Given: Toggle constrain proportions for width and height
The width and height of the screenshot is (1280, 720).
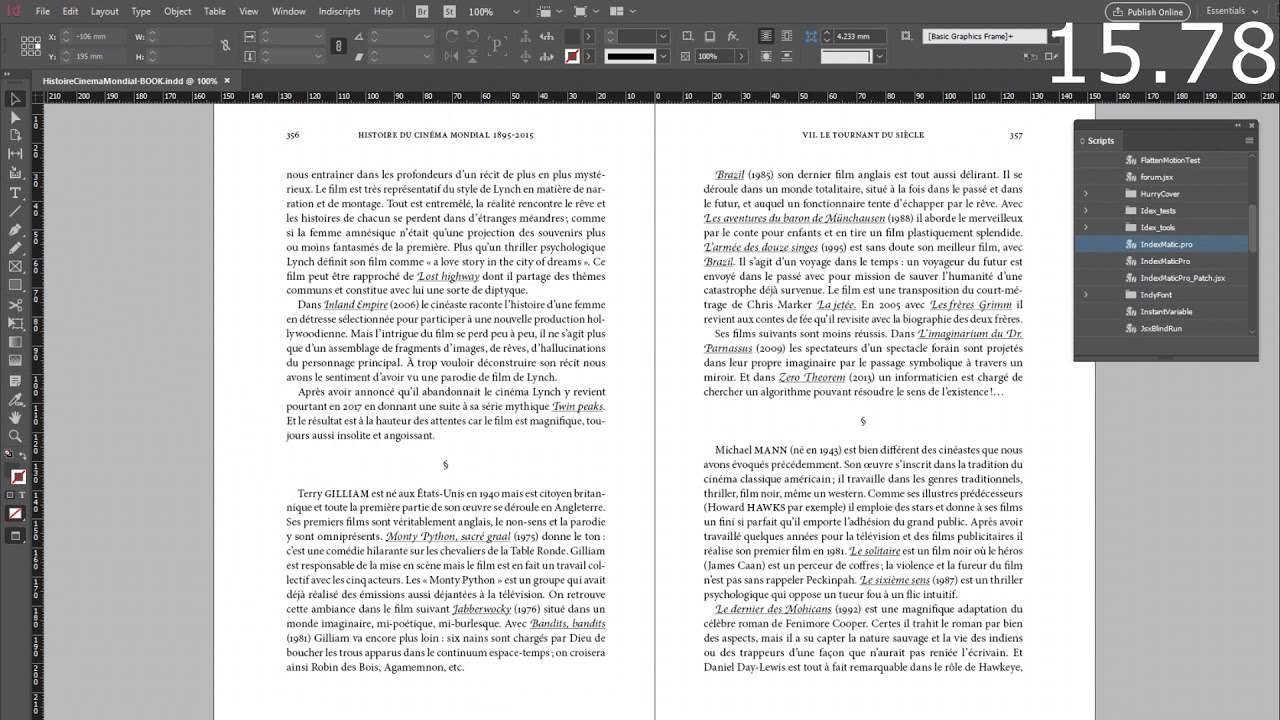Looking at the screenshot, I should [x=225, y=46].
